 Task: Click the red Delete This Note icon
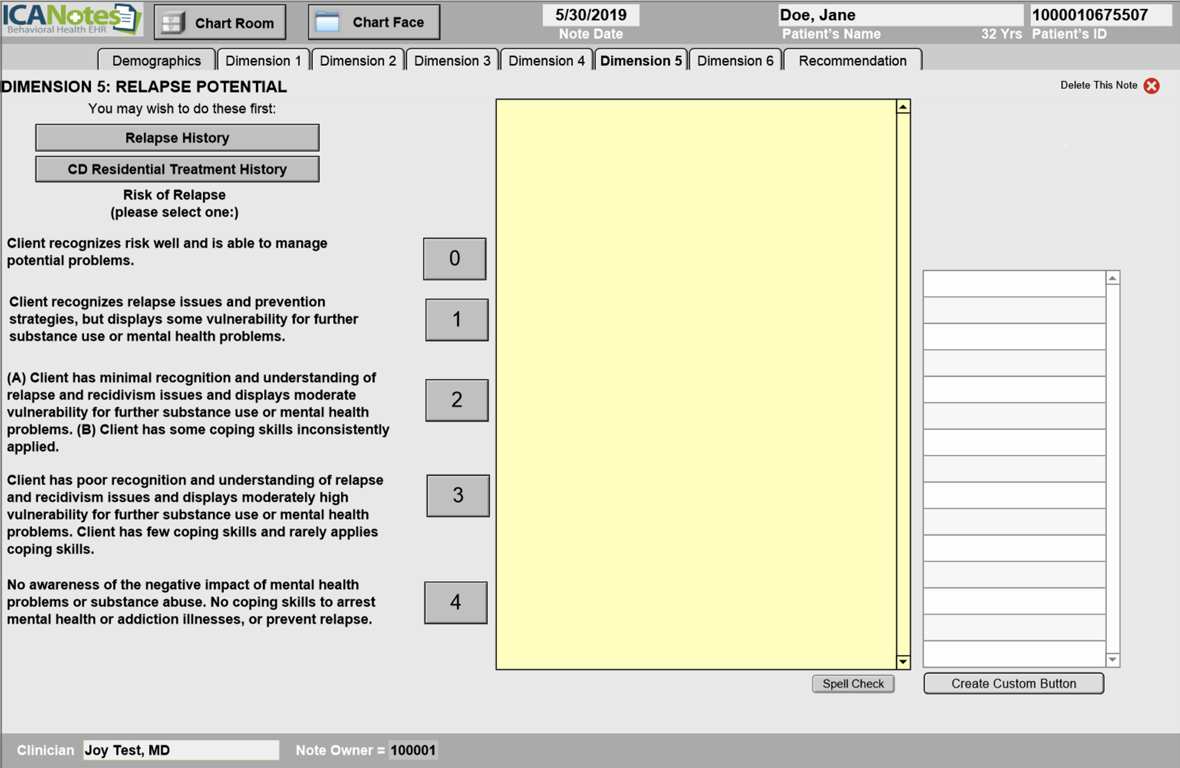point(1151,86)
